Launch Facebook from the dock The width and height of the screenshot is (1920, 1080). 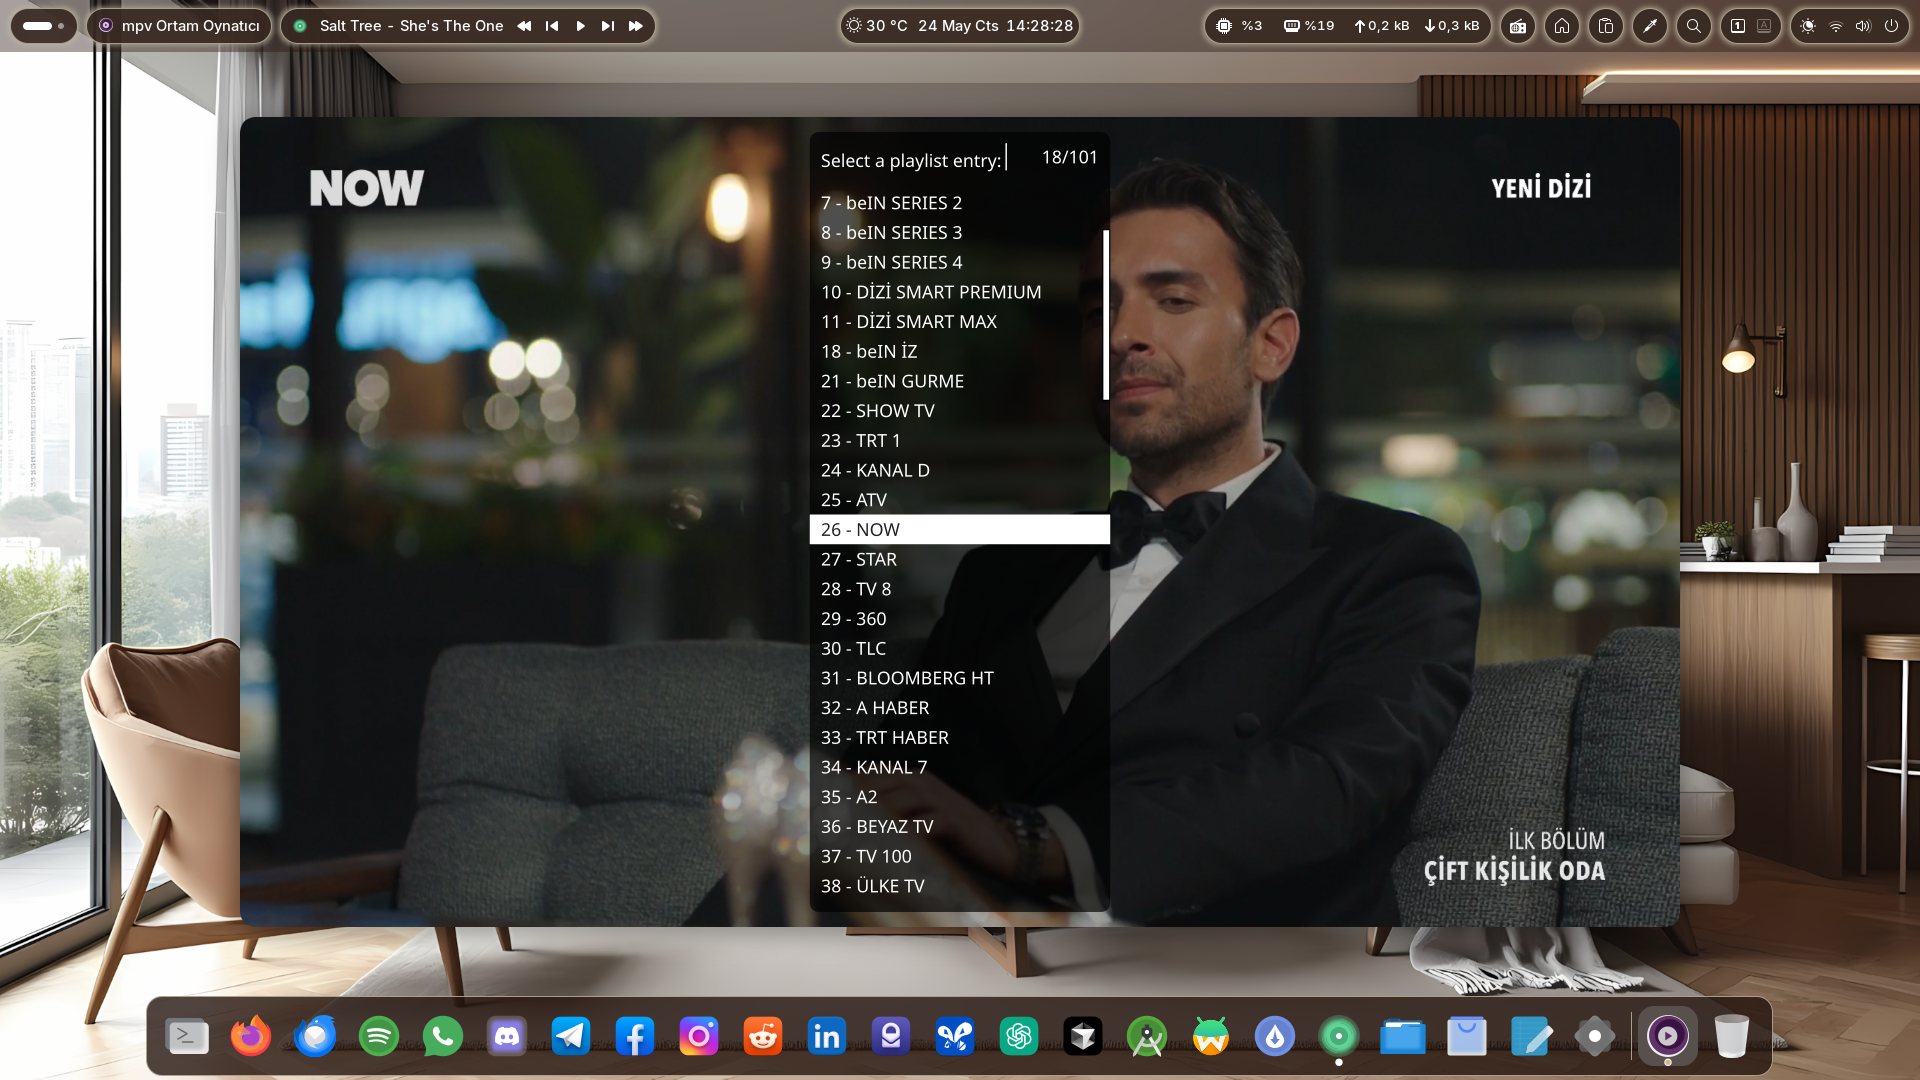coord(635,1036)
